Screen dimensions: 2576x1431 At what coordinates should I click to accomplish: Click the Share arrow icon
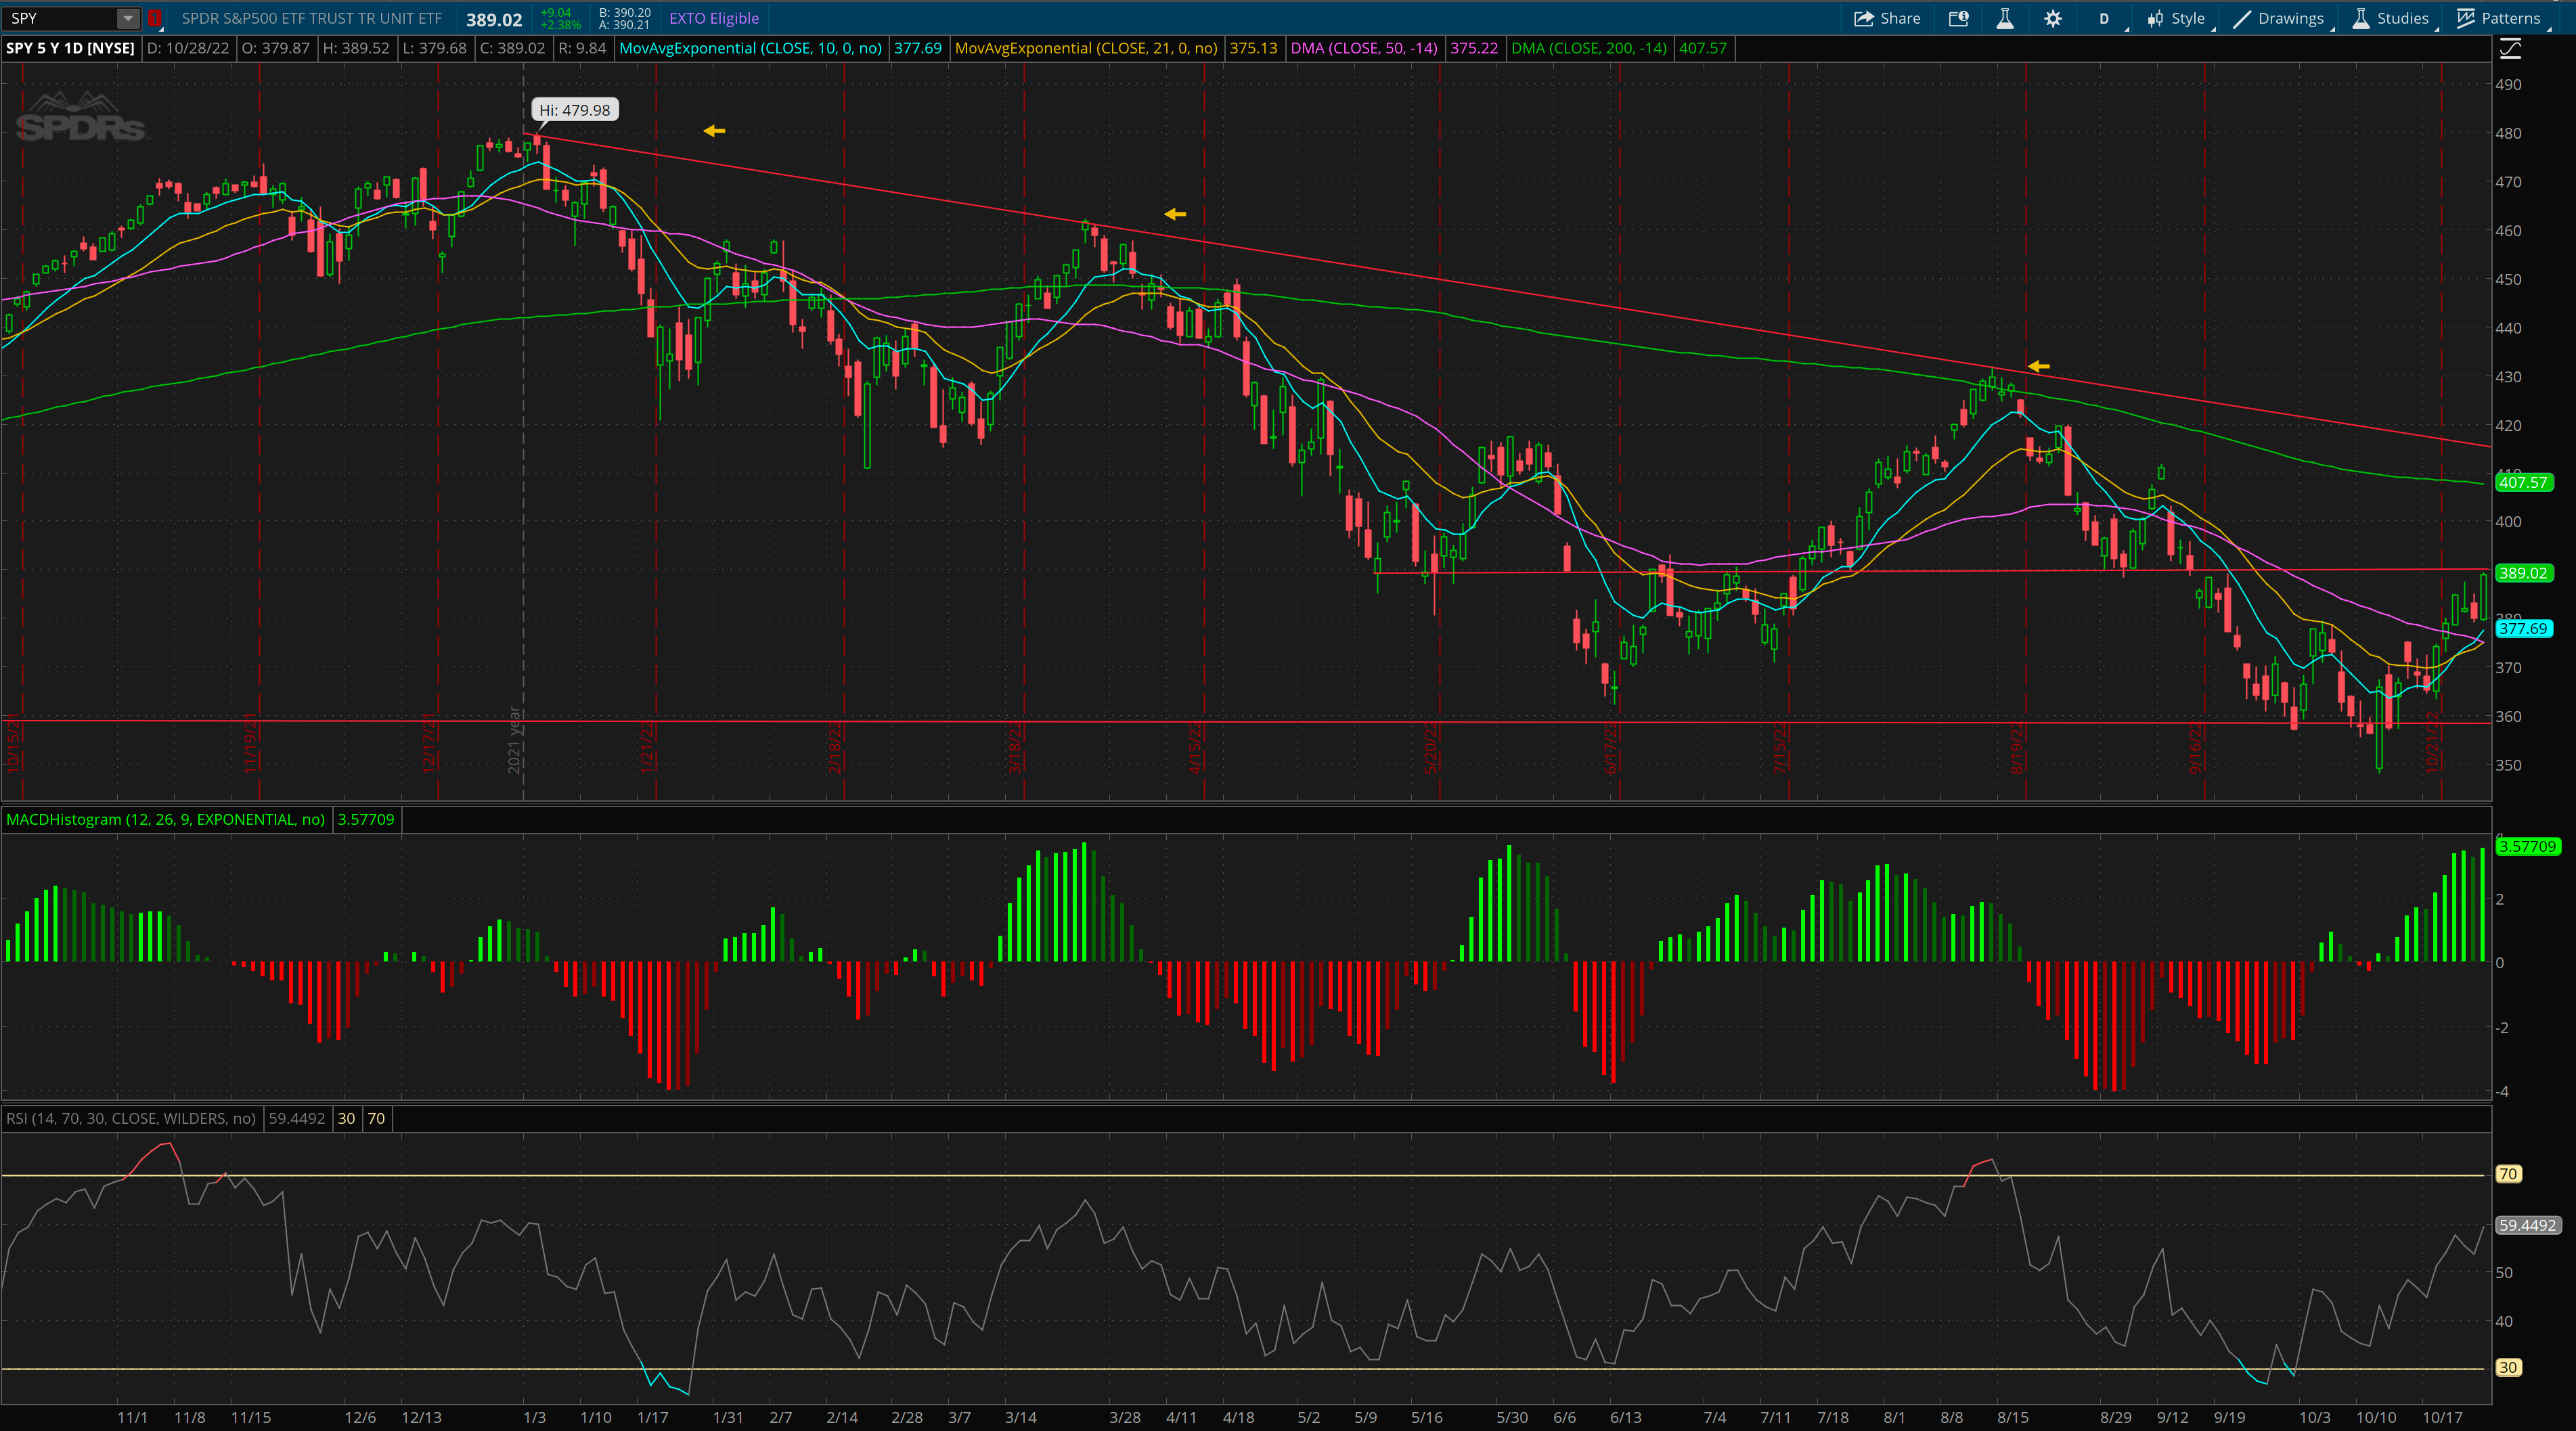tap(1863, 18)
